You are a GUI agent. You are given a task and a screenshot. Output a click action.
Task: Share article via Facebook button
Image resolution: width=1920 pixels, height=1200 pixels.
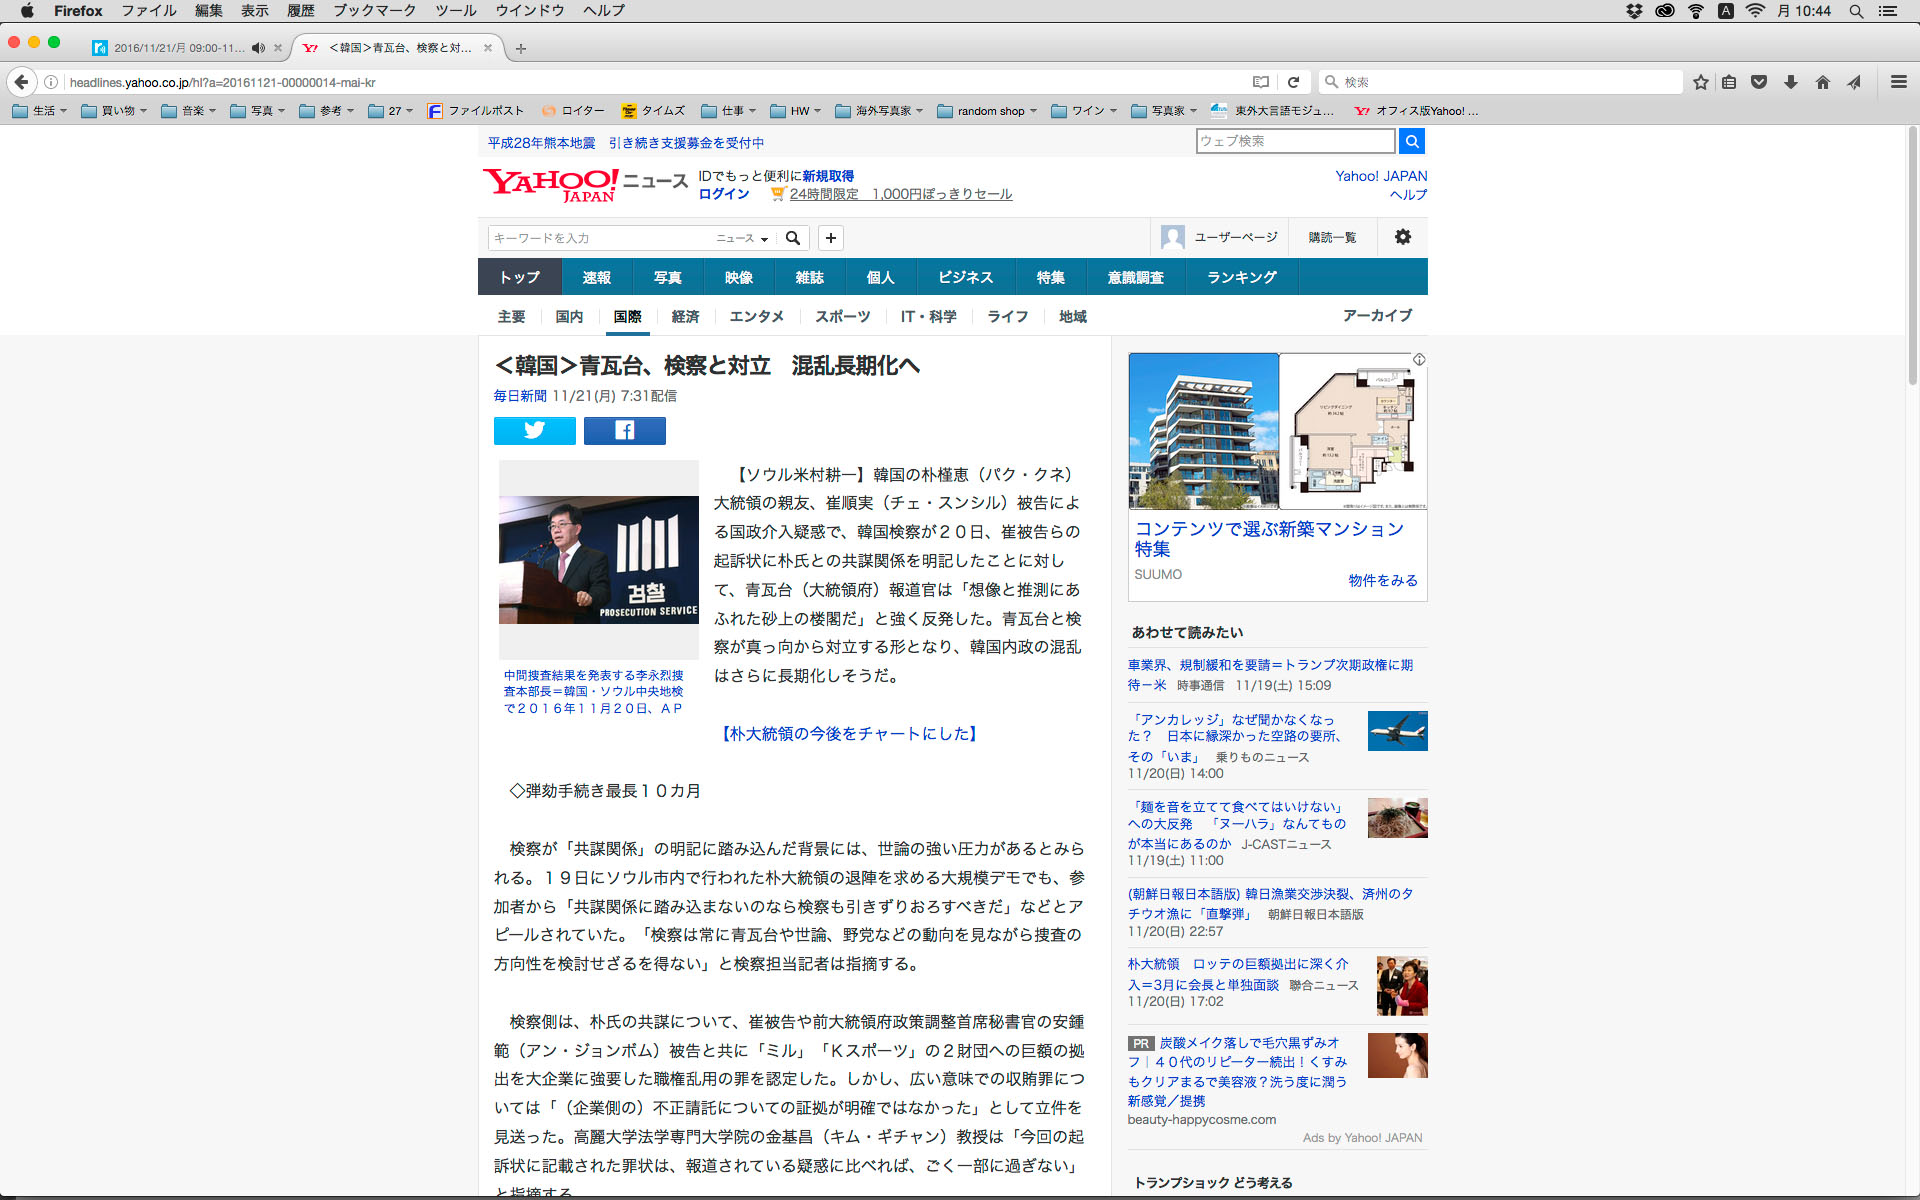coord(624,431)
